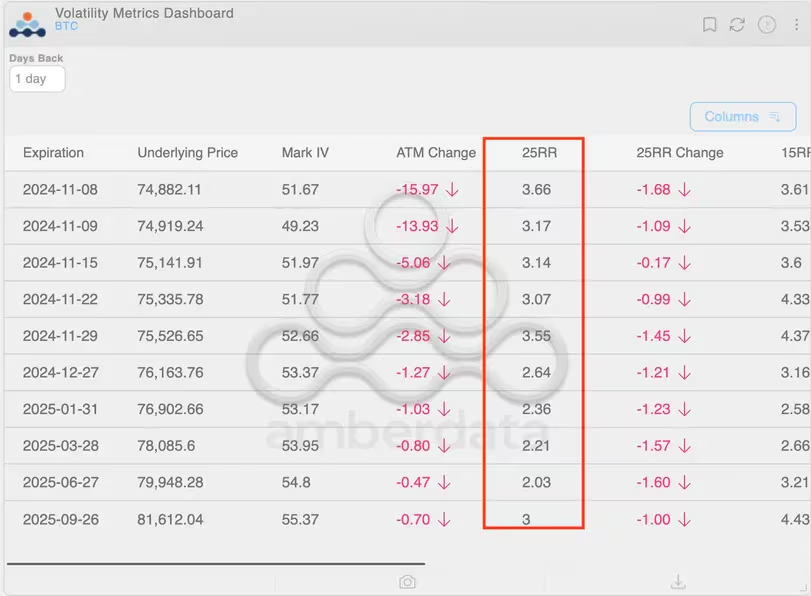This screenshot has height=596, width=811.
Task: Click underlying price 75,335.78
Action: pyautogui.click(x=170, y=300)
